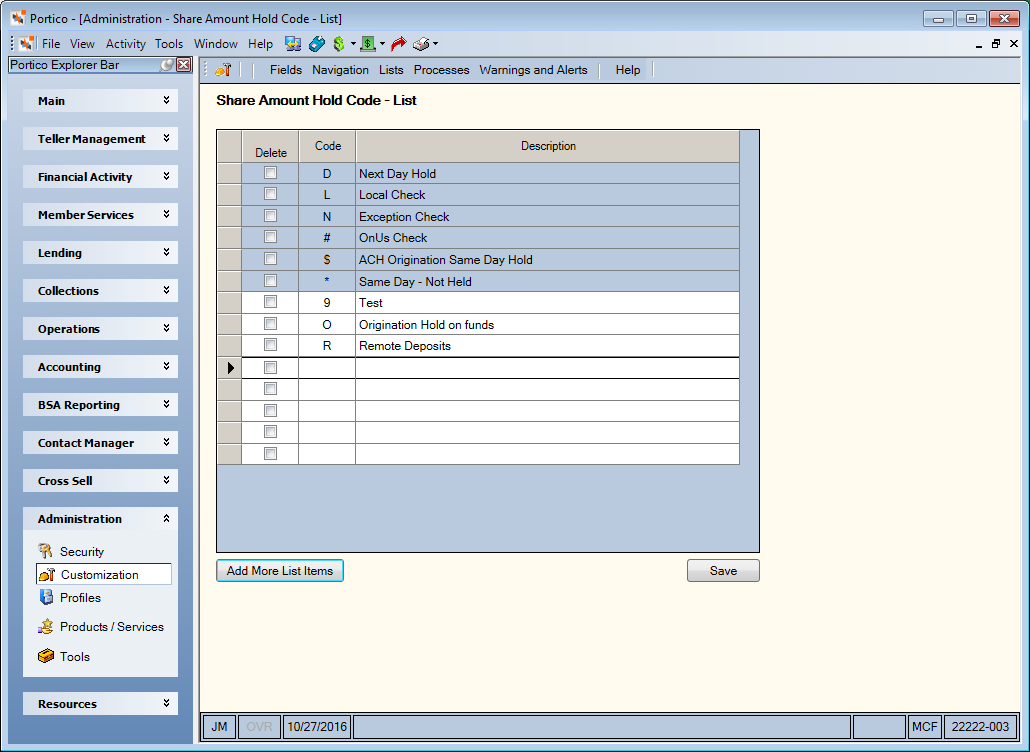Image resolution: width=1030 pixels, height=752 pixels.
Task: Click the Save button
Action: pos(723,571)
